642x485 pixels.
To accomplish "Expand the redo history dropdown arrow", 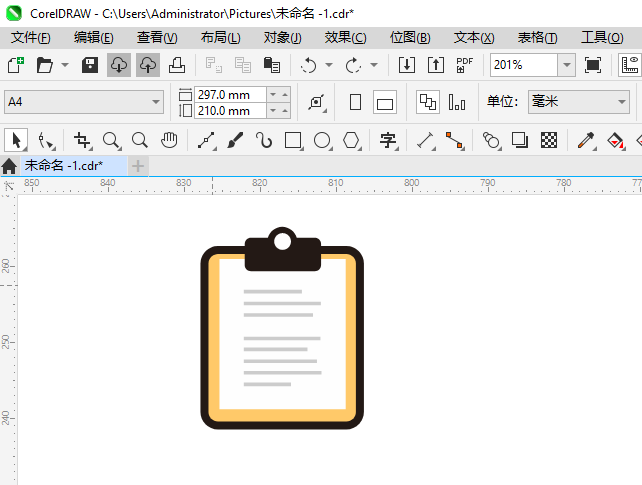I will coord(374,65).
